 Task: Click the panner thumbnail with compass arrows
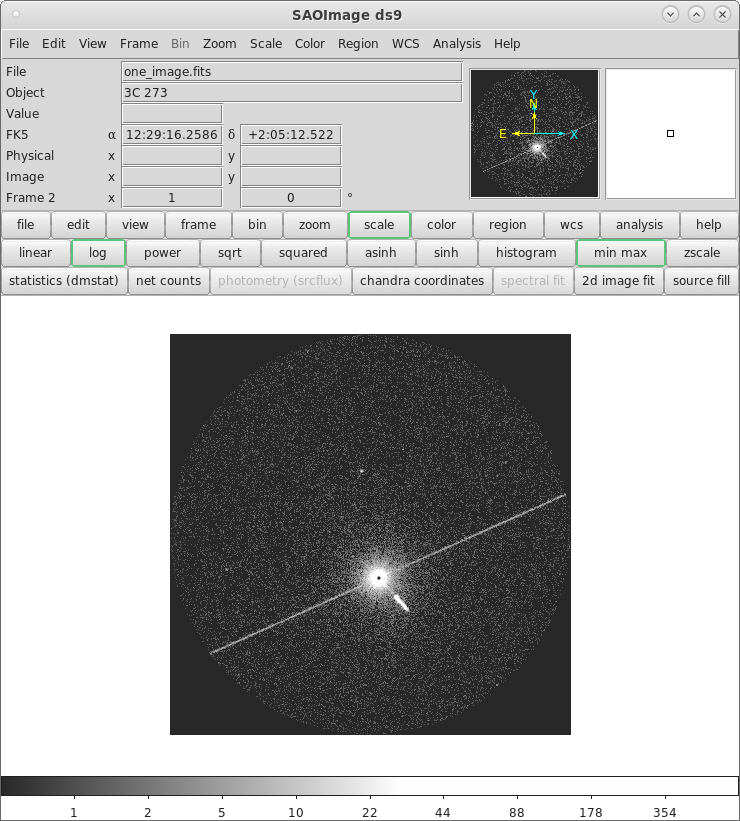(x=534, y=133)
